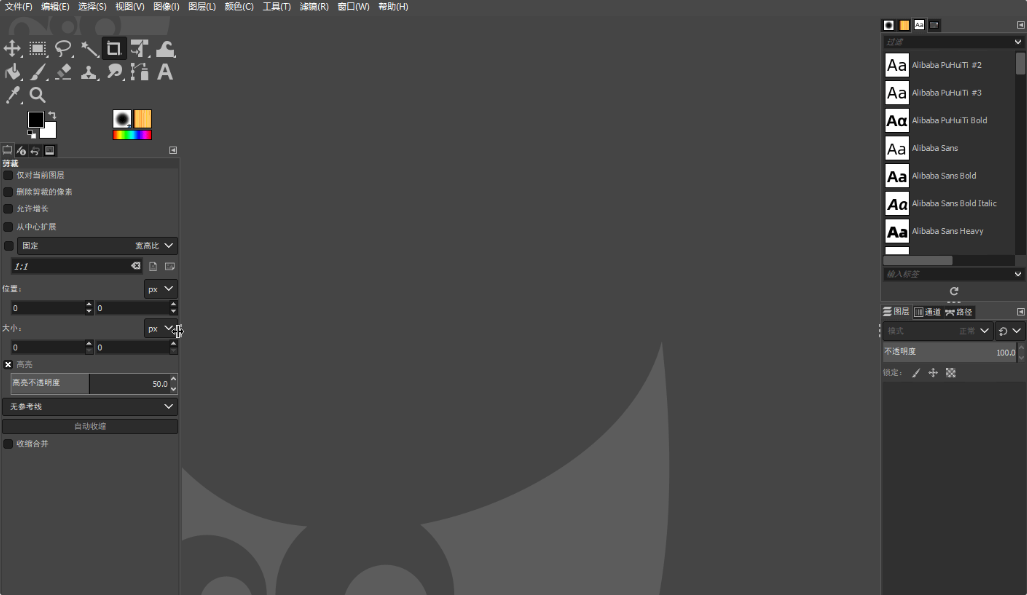Screen dimensions: 1027x595
Task: Set landscape orientation for crop ratio
Action: tap(170, 266)
